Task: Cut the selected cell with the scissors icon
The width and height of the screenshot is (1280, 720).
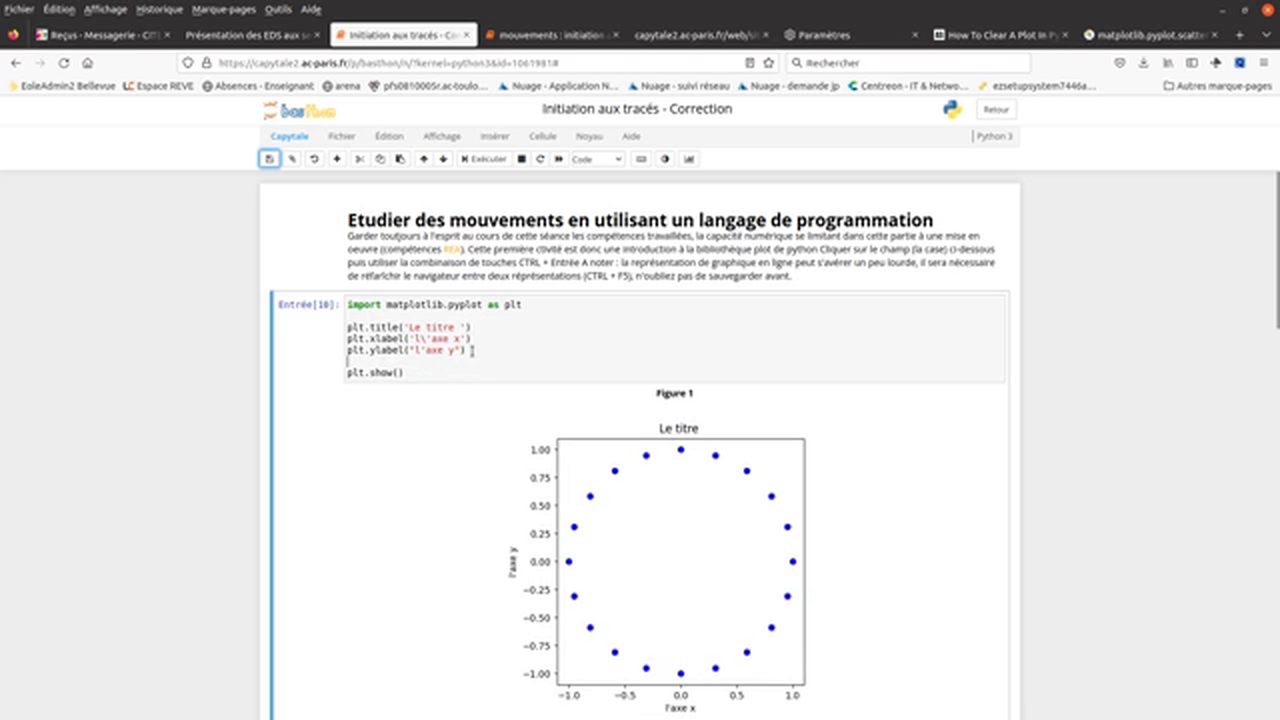Action: (359, 158)
